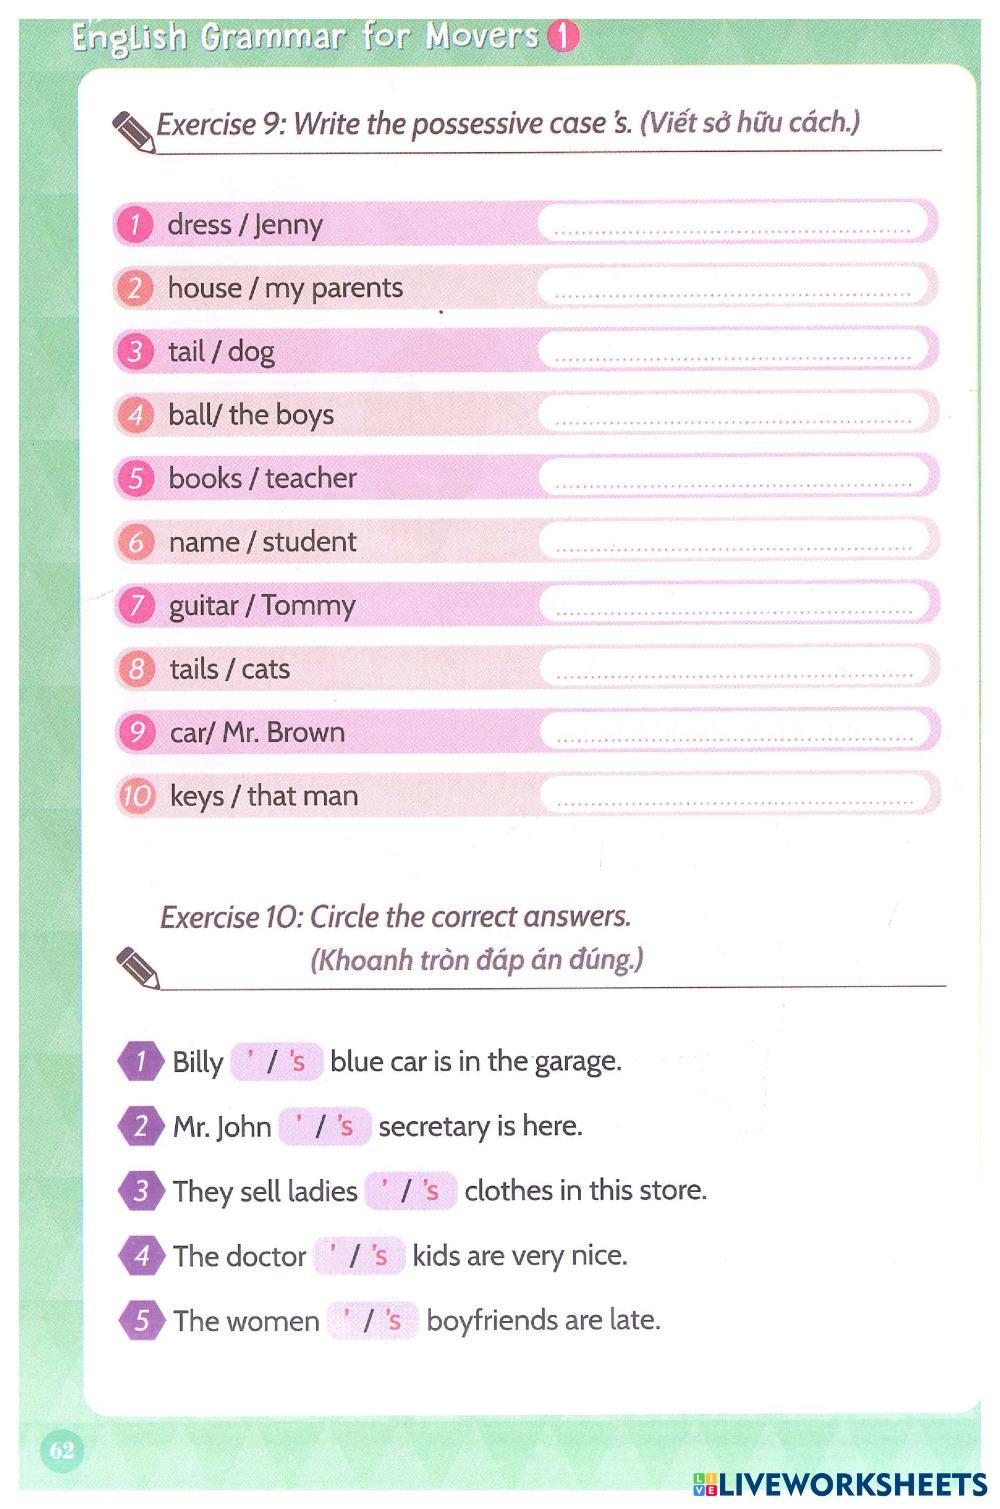Click the answer field for dress / Jenny
The height and width of the screenshot is (1509, 1000).
[x=733, y=223]
